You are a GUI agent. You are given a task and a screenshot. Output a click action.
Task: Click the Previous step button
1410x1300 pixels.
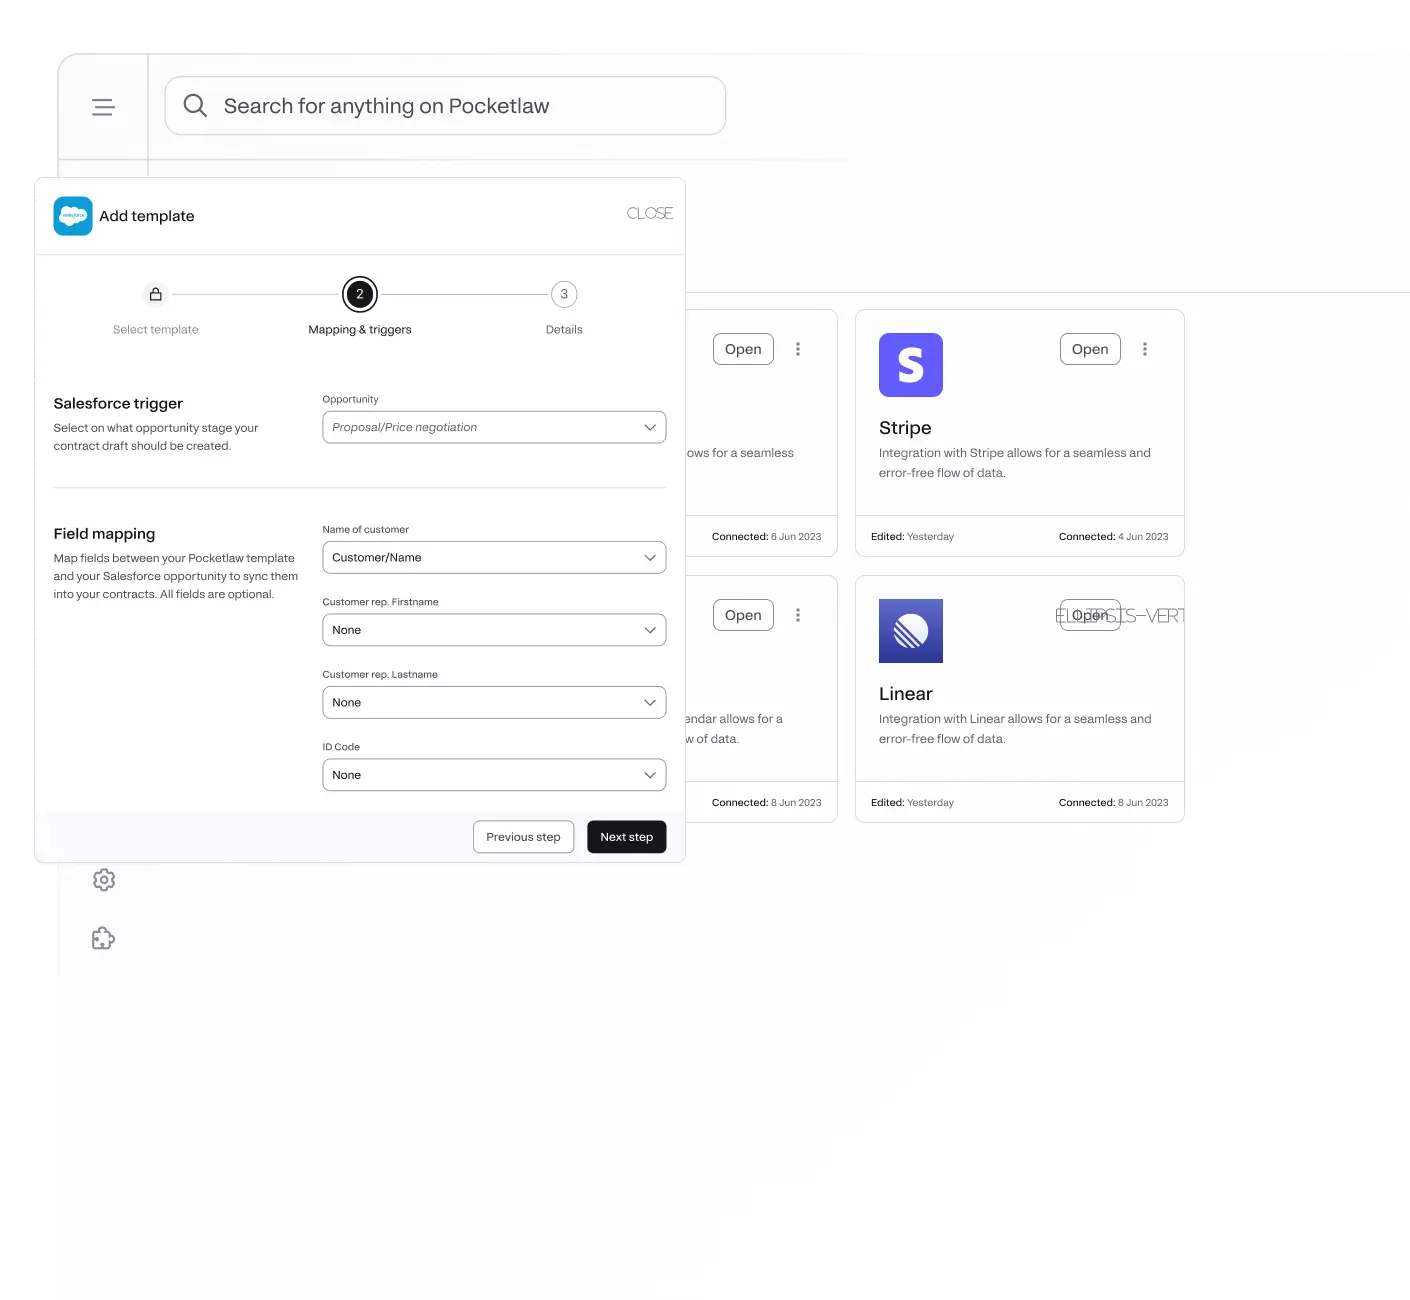523,837
